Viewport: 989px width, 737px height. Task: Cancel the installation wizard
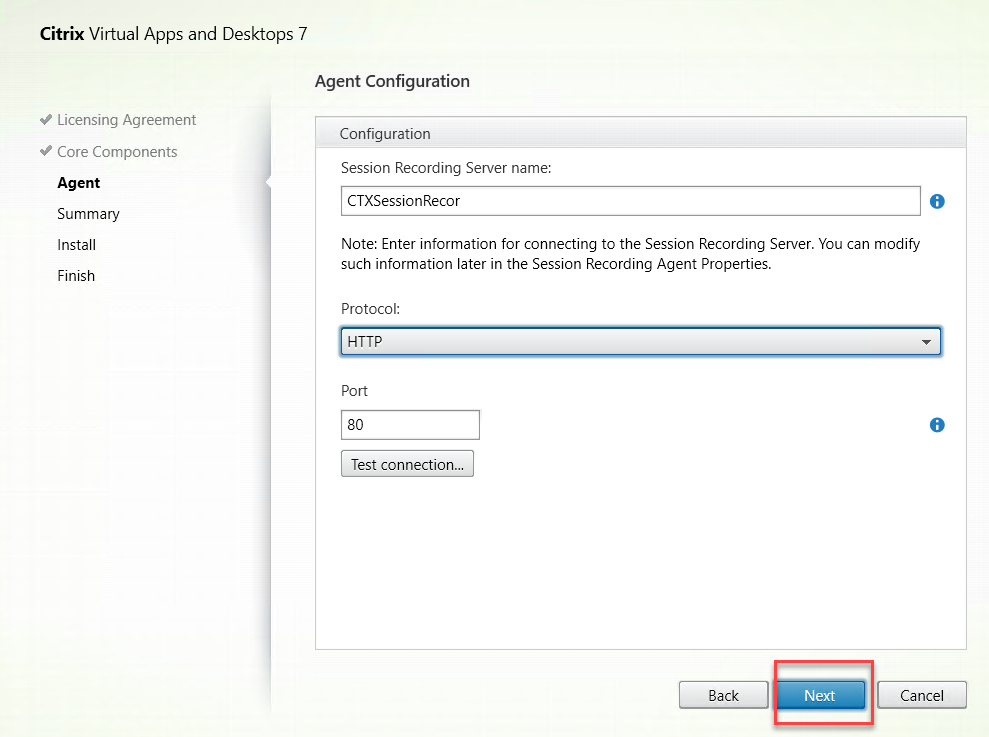coord(922,695)
